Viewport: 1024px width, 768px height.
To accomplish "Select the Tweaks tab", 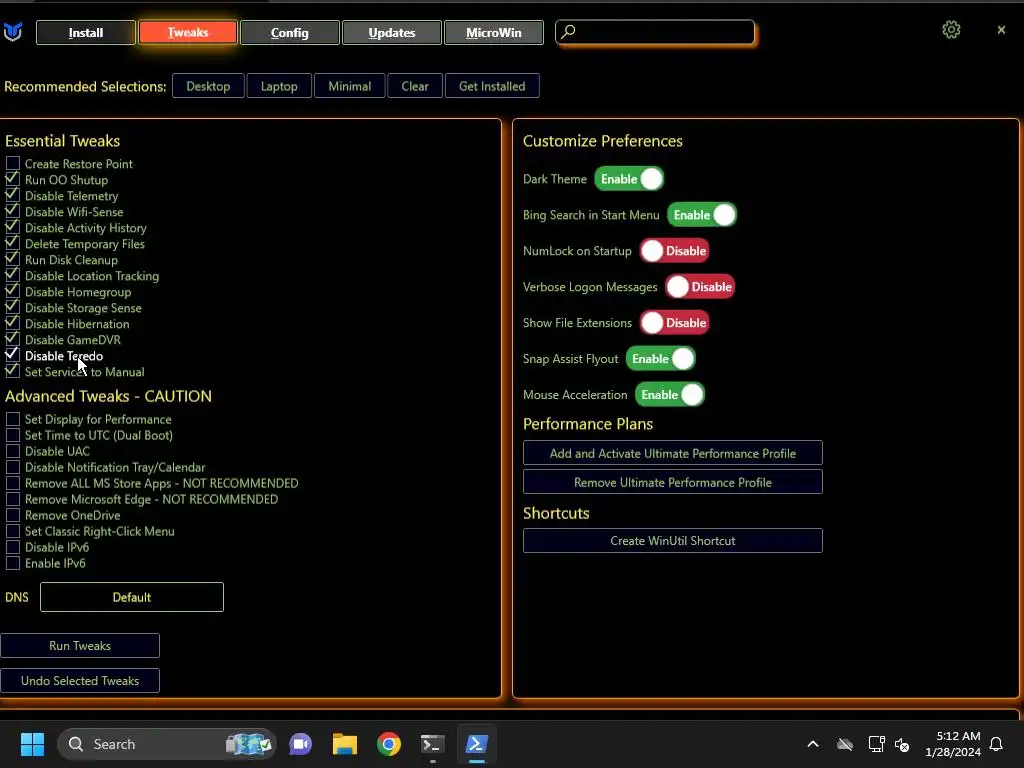I will (187, 33).
